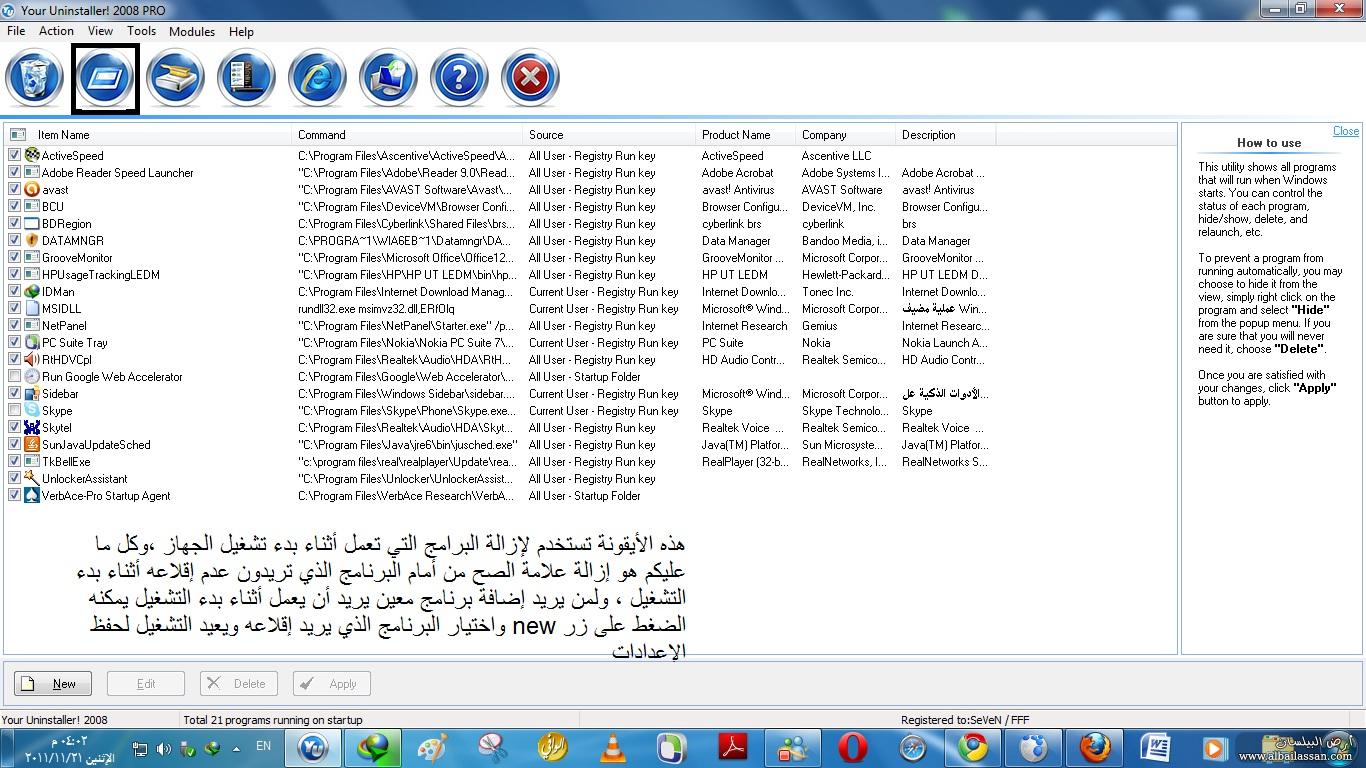Click the blue question mark Help icon
The width and height of the screenshot is (1366, 768).
click(459, 78)
